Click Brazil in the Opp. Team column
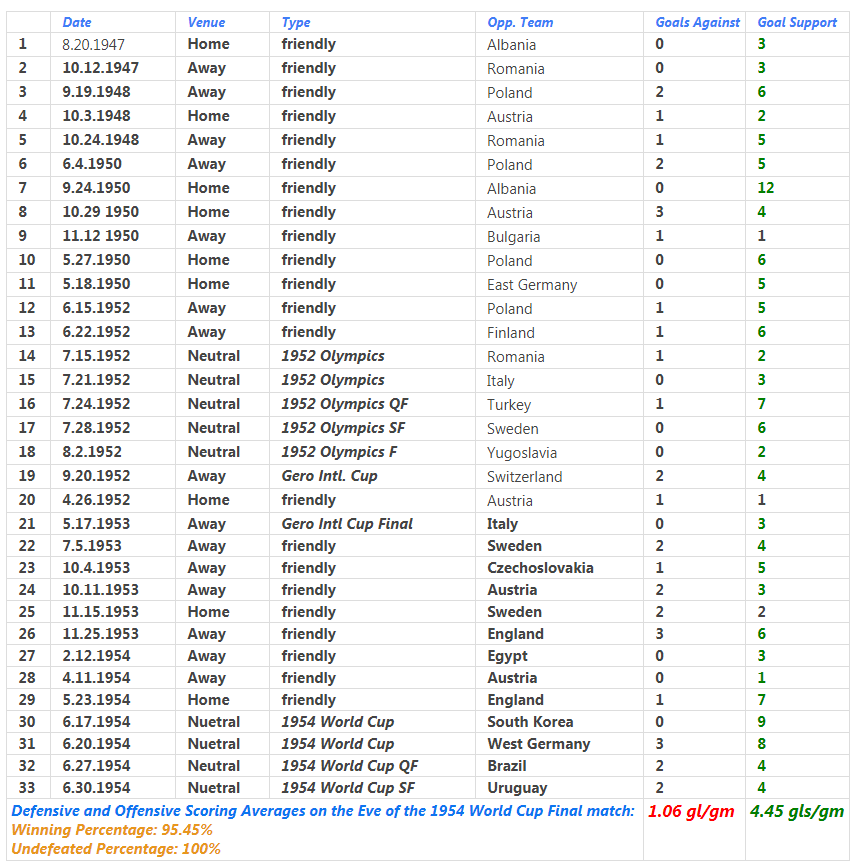This screenshot has width=856, height=861. [507, 765]
